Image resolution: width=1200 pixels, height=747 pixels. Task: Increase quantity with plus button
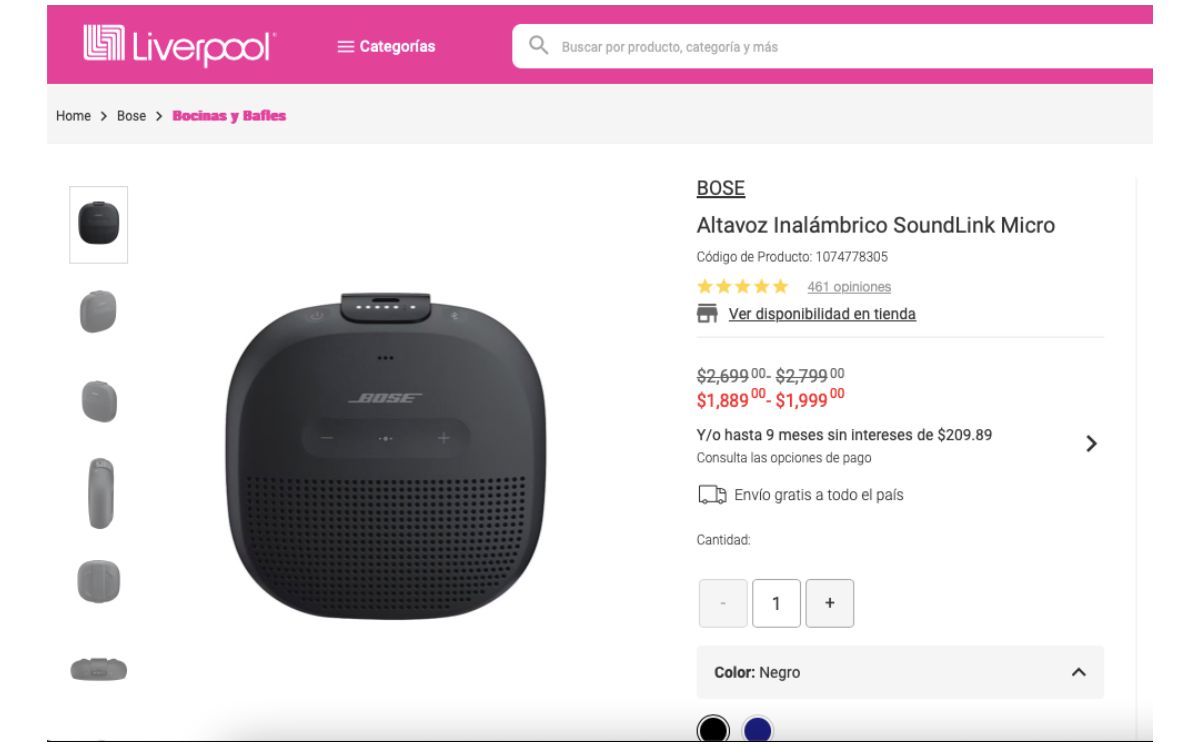830,603
